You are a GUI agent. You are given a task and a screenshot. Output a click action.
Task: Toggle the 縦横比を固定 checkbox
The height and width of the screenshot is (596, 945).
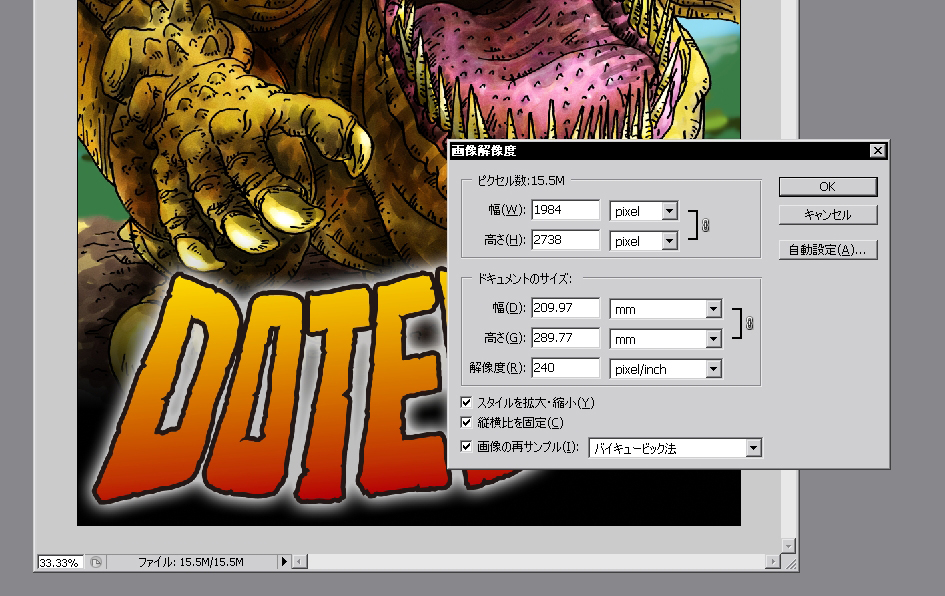(466, 423)
